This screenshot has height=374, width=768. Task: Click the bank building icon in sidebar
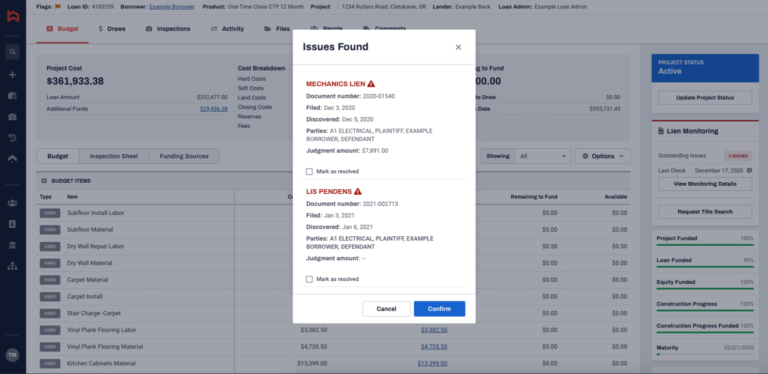click(x=13, y=245)
